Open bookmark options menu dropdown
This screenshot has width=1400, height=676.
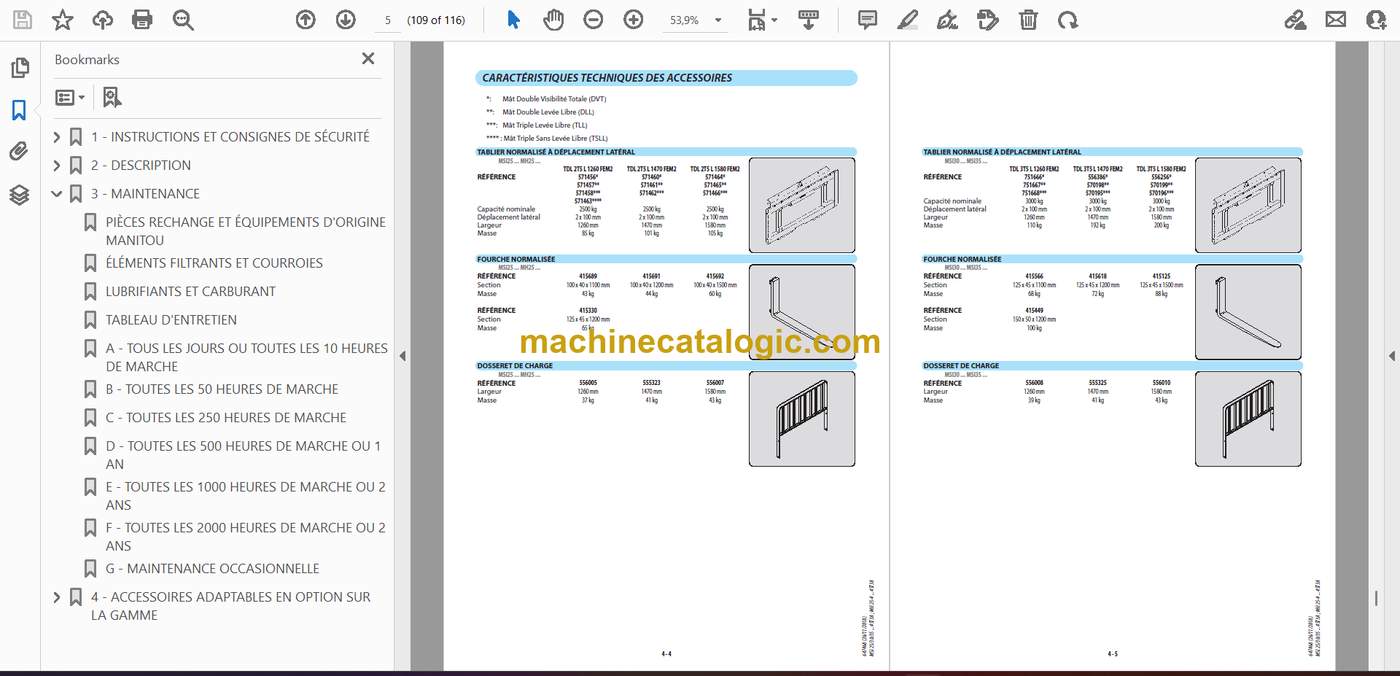pyautogui.click(x=70, y=97)
